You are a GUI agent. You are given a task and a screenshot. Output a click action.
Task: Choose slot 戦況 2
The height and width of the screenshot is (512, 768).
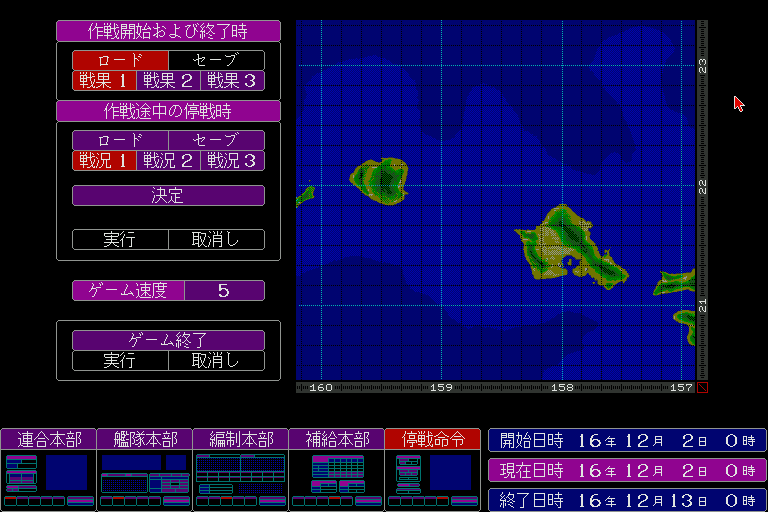[x=168, y=161]
